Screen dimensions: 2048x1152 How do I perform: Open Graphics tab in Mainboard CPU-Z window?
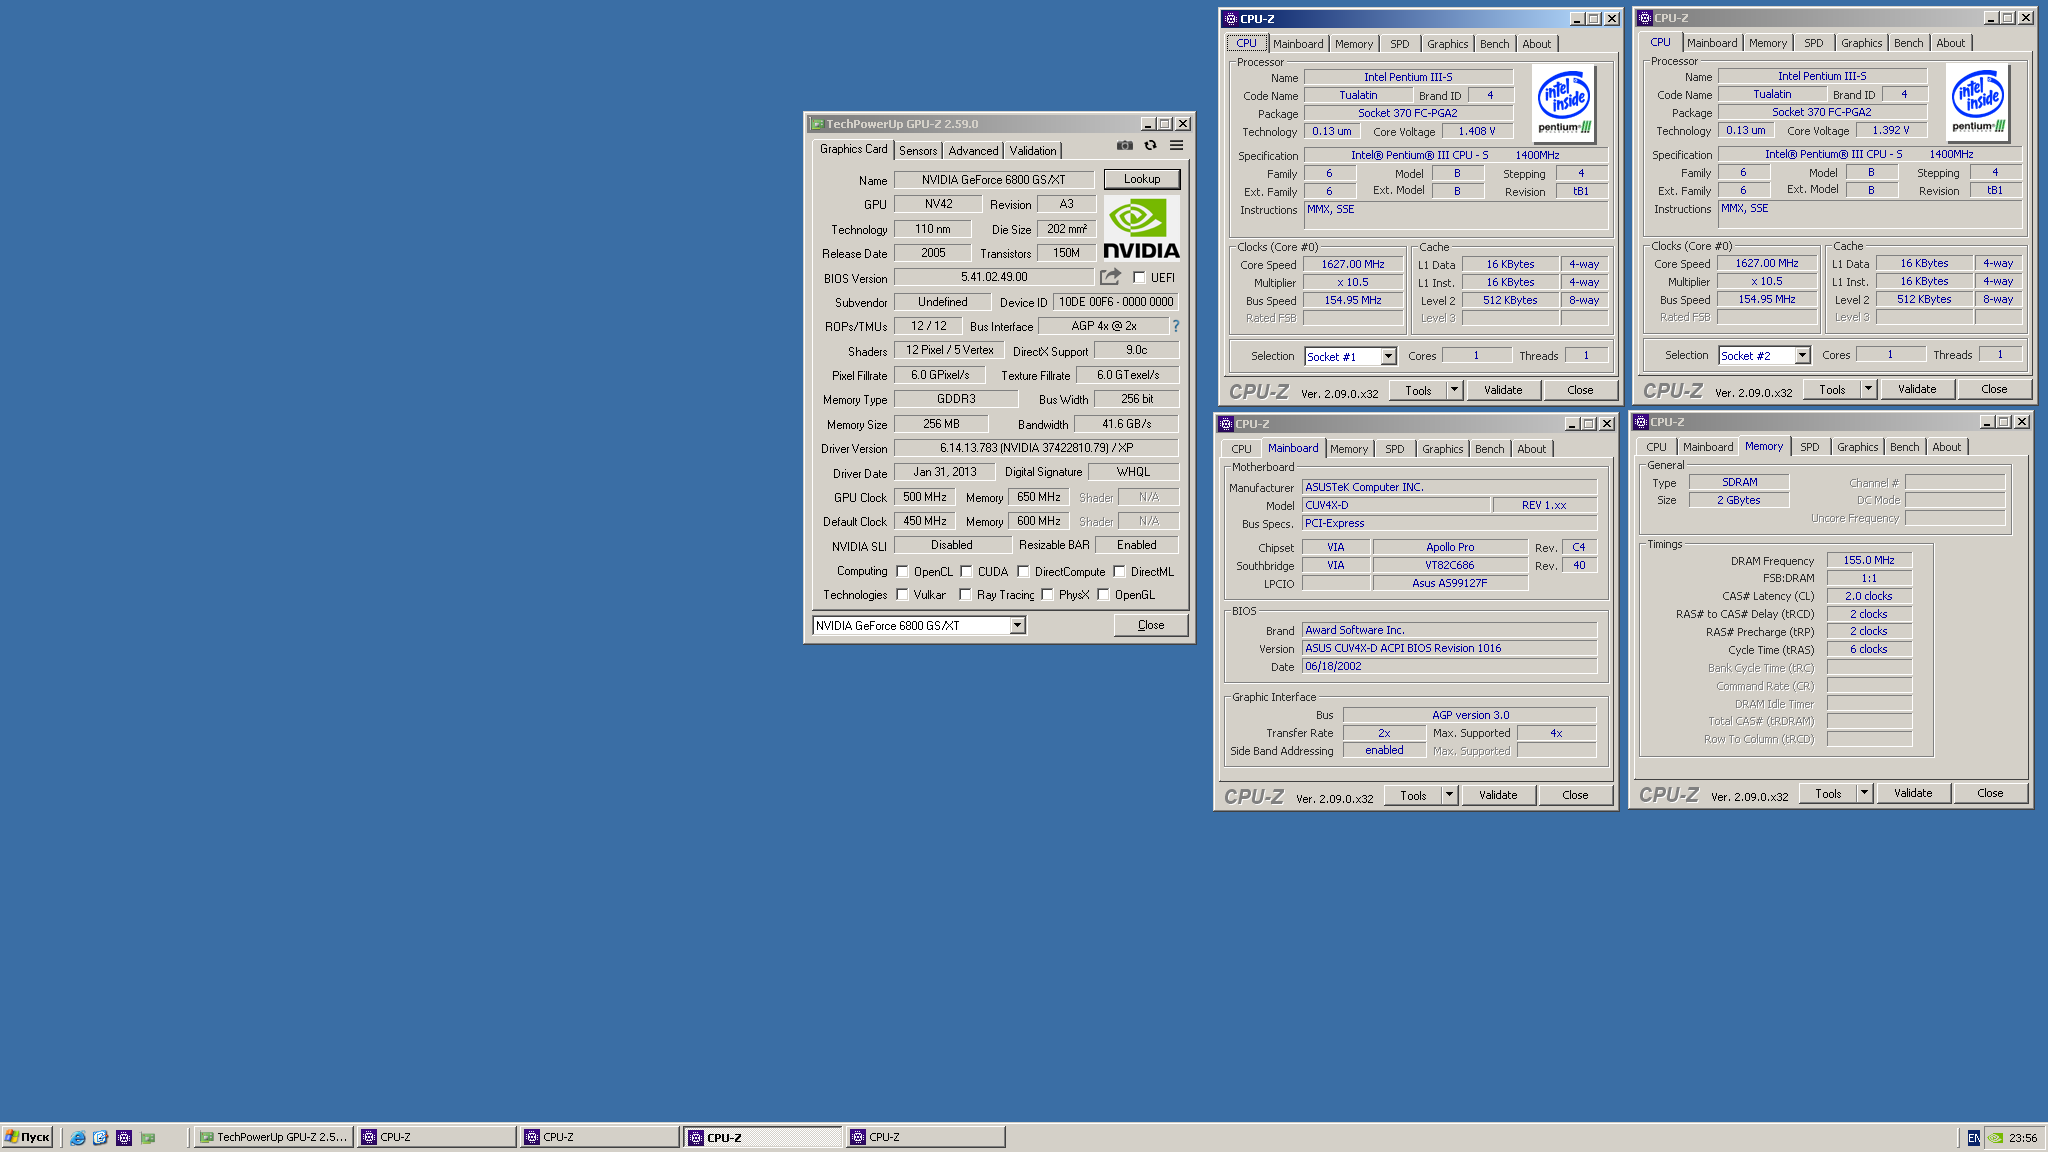click(x=1442, y=449)
